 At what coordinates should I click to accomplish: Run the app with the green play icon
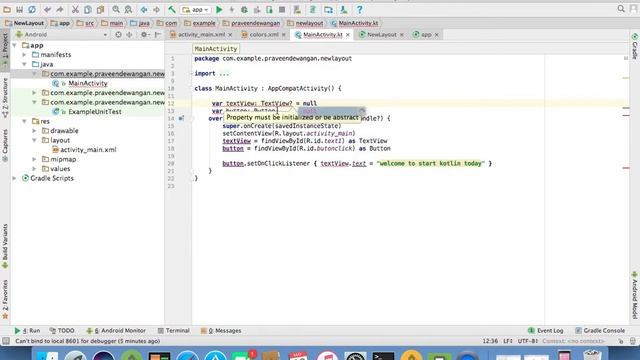tap(219, 9)
